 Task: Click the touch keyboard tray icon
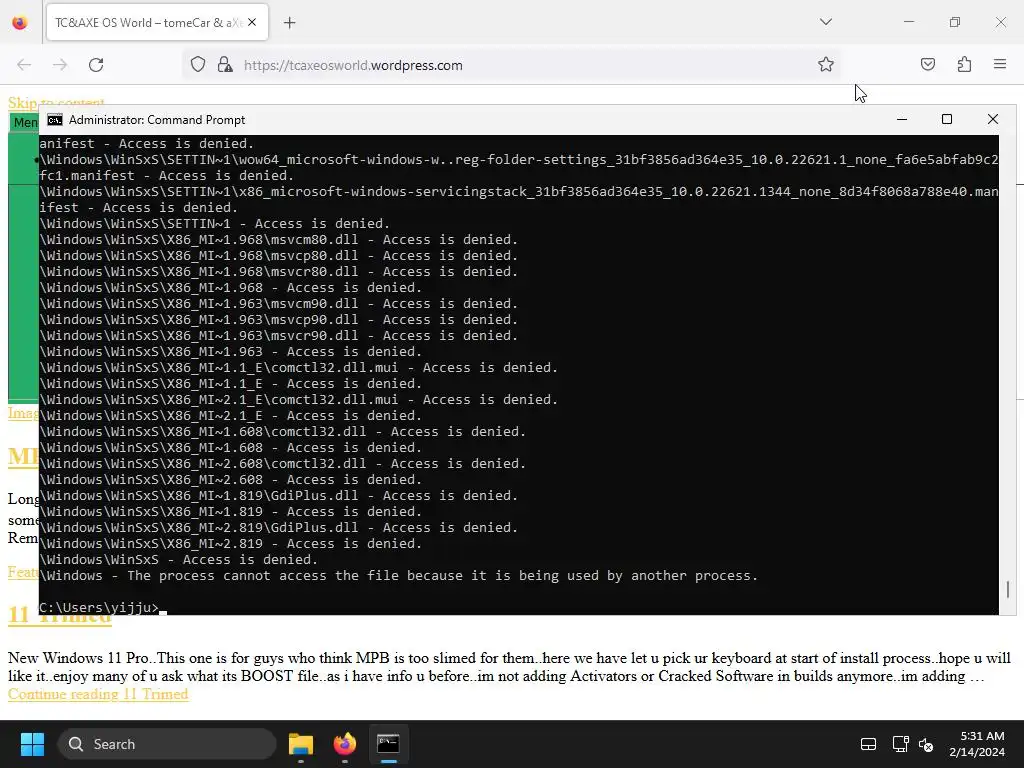[868, 744]
